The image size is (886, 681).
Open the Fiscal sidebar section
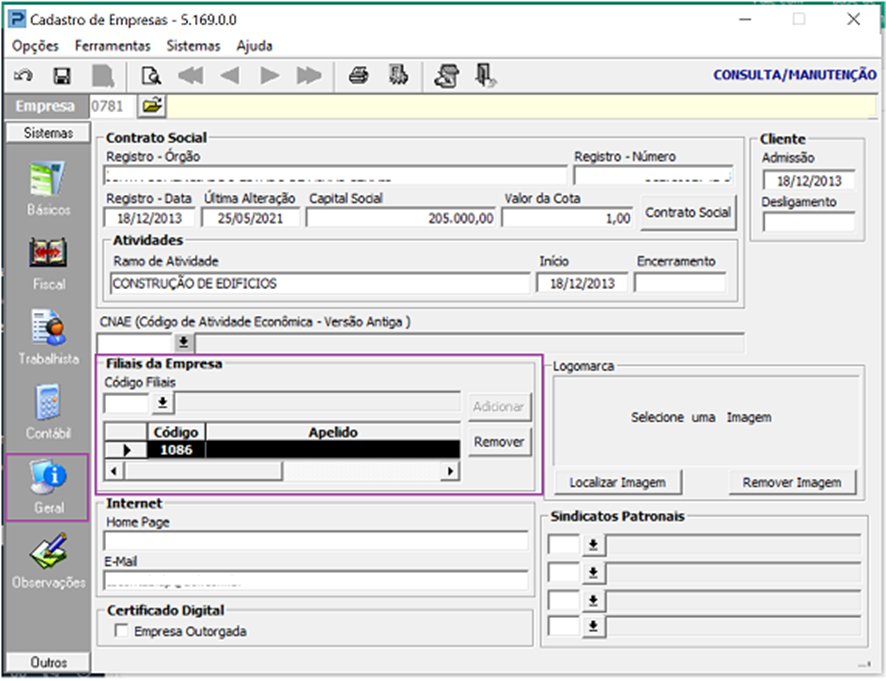point(48,263)
